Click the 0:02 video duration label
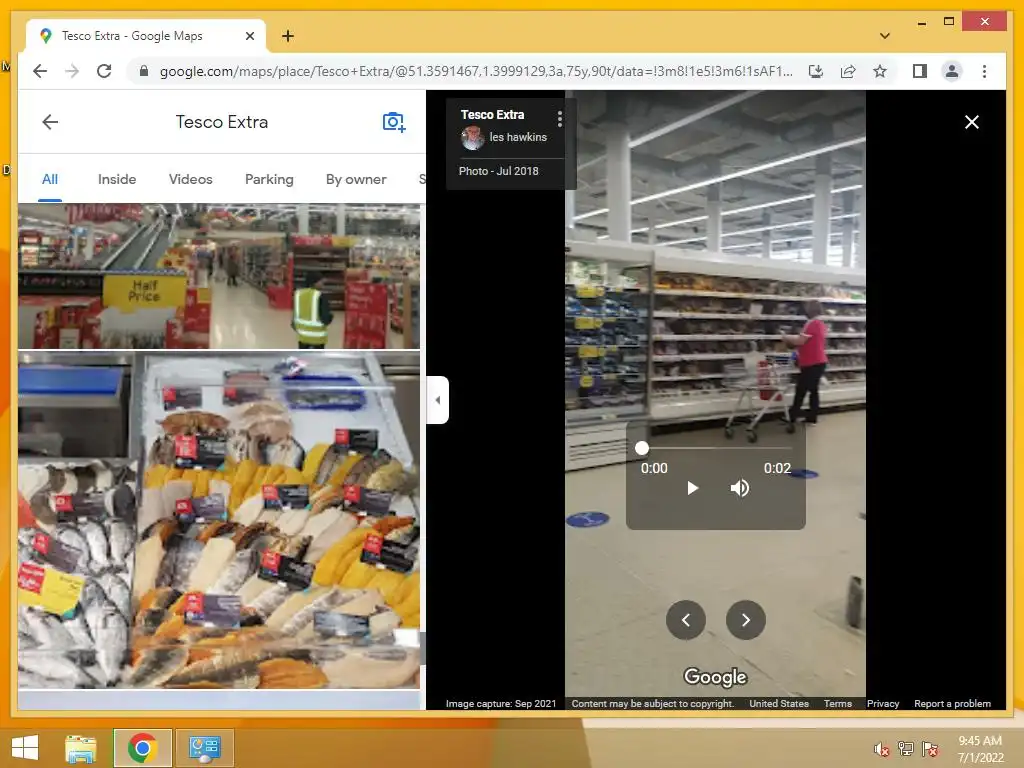The width and height of the screenshot is (1024, 768). 777,468
